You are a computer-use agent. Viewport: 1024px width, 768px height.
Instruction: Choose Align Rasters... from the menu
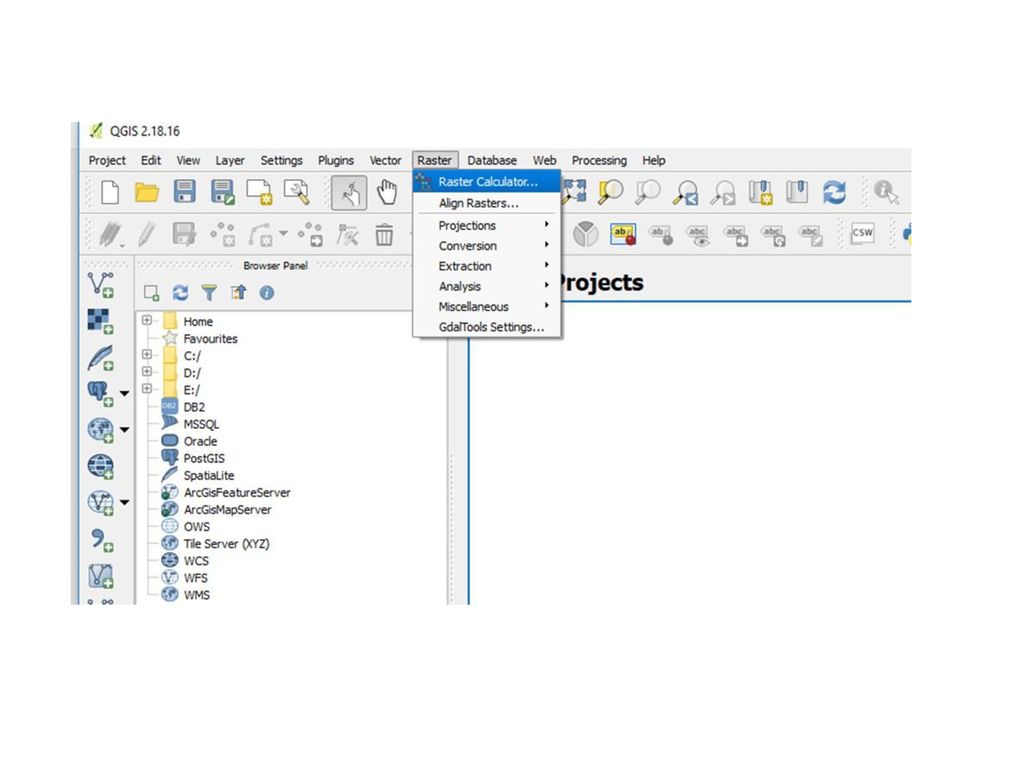tap(487, 203)
